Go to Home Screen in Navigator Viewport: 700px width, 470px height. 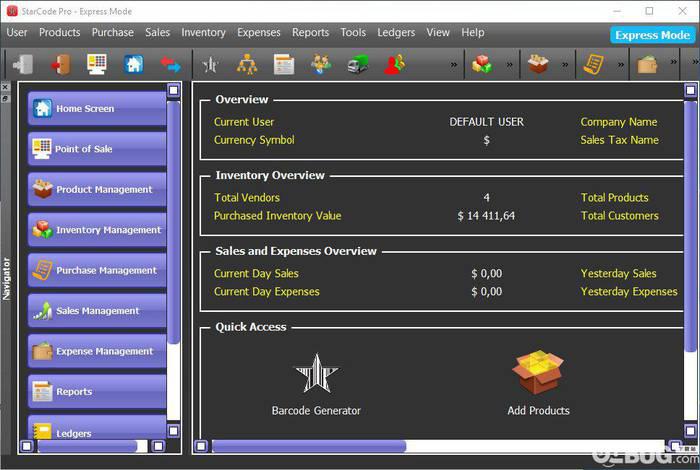(x=97, y=108)
